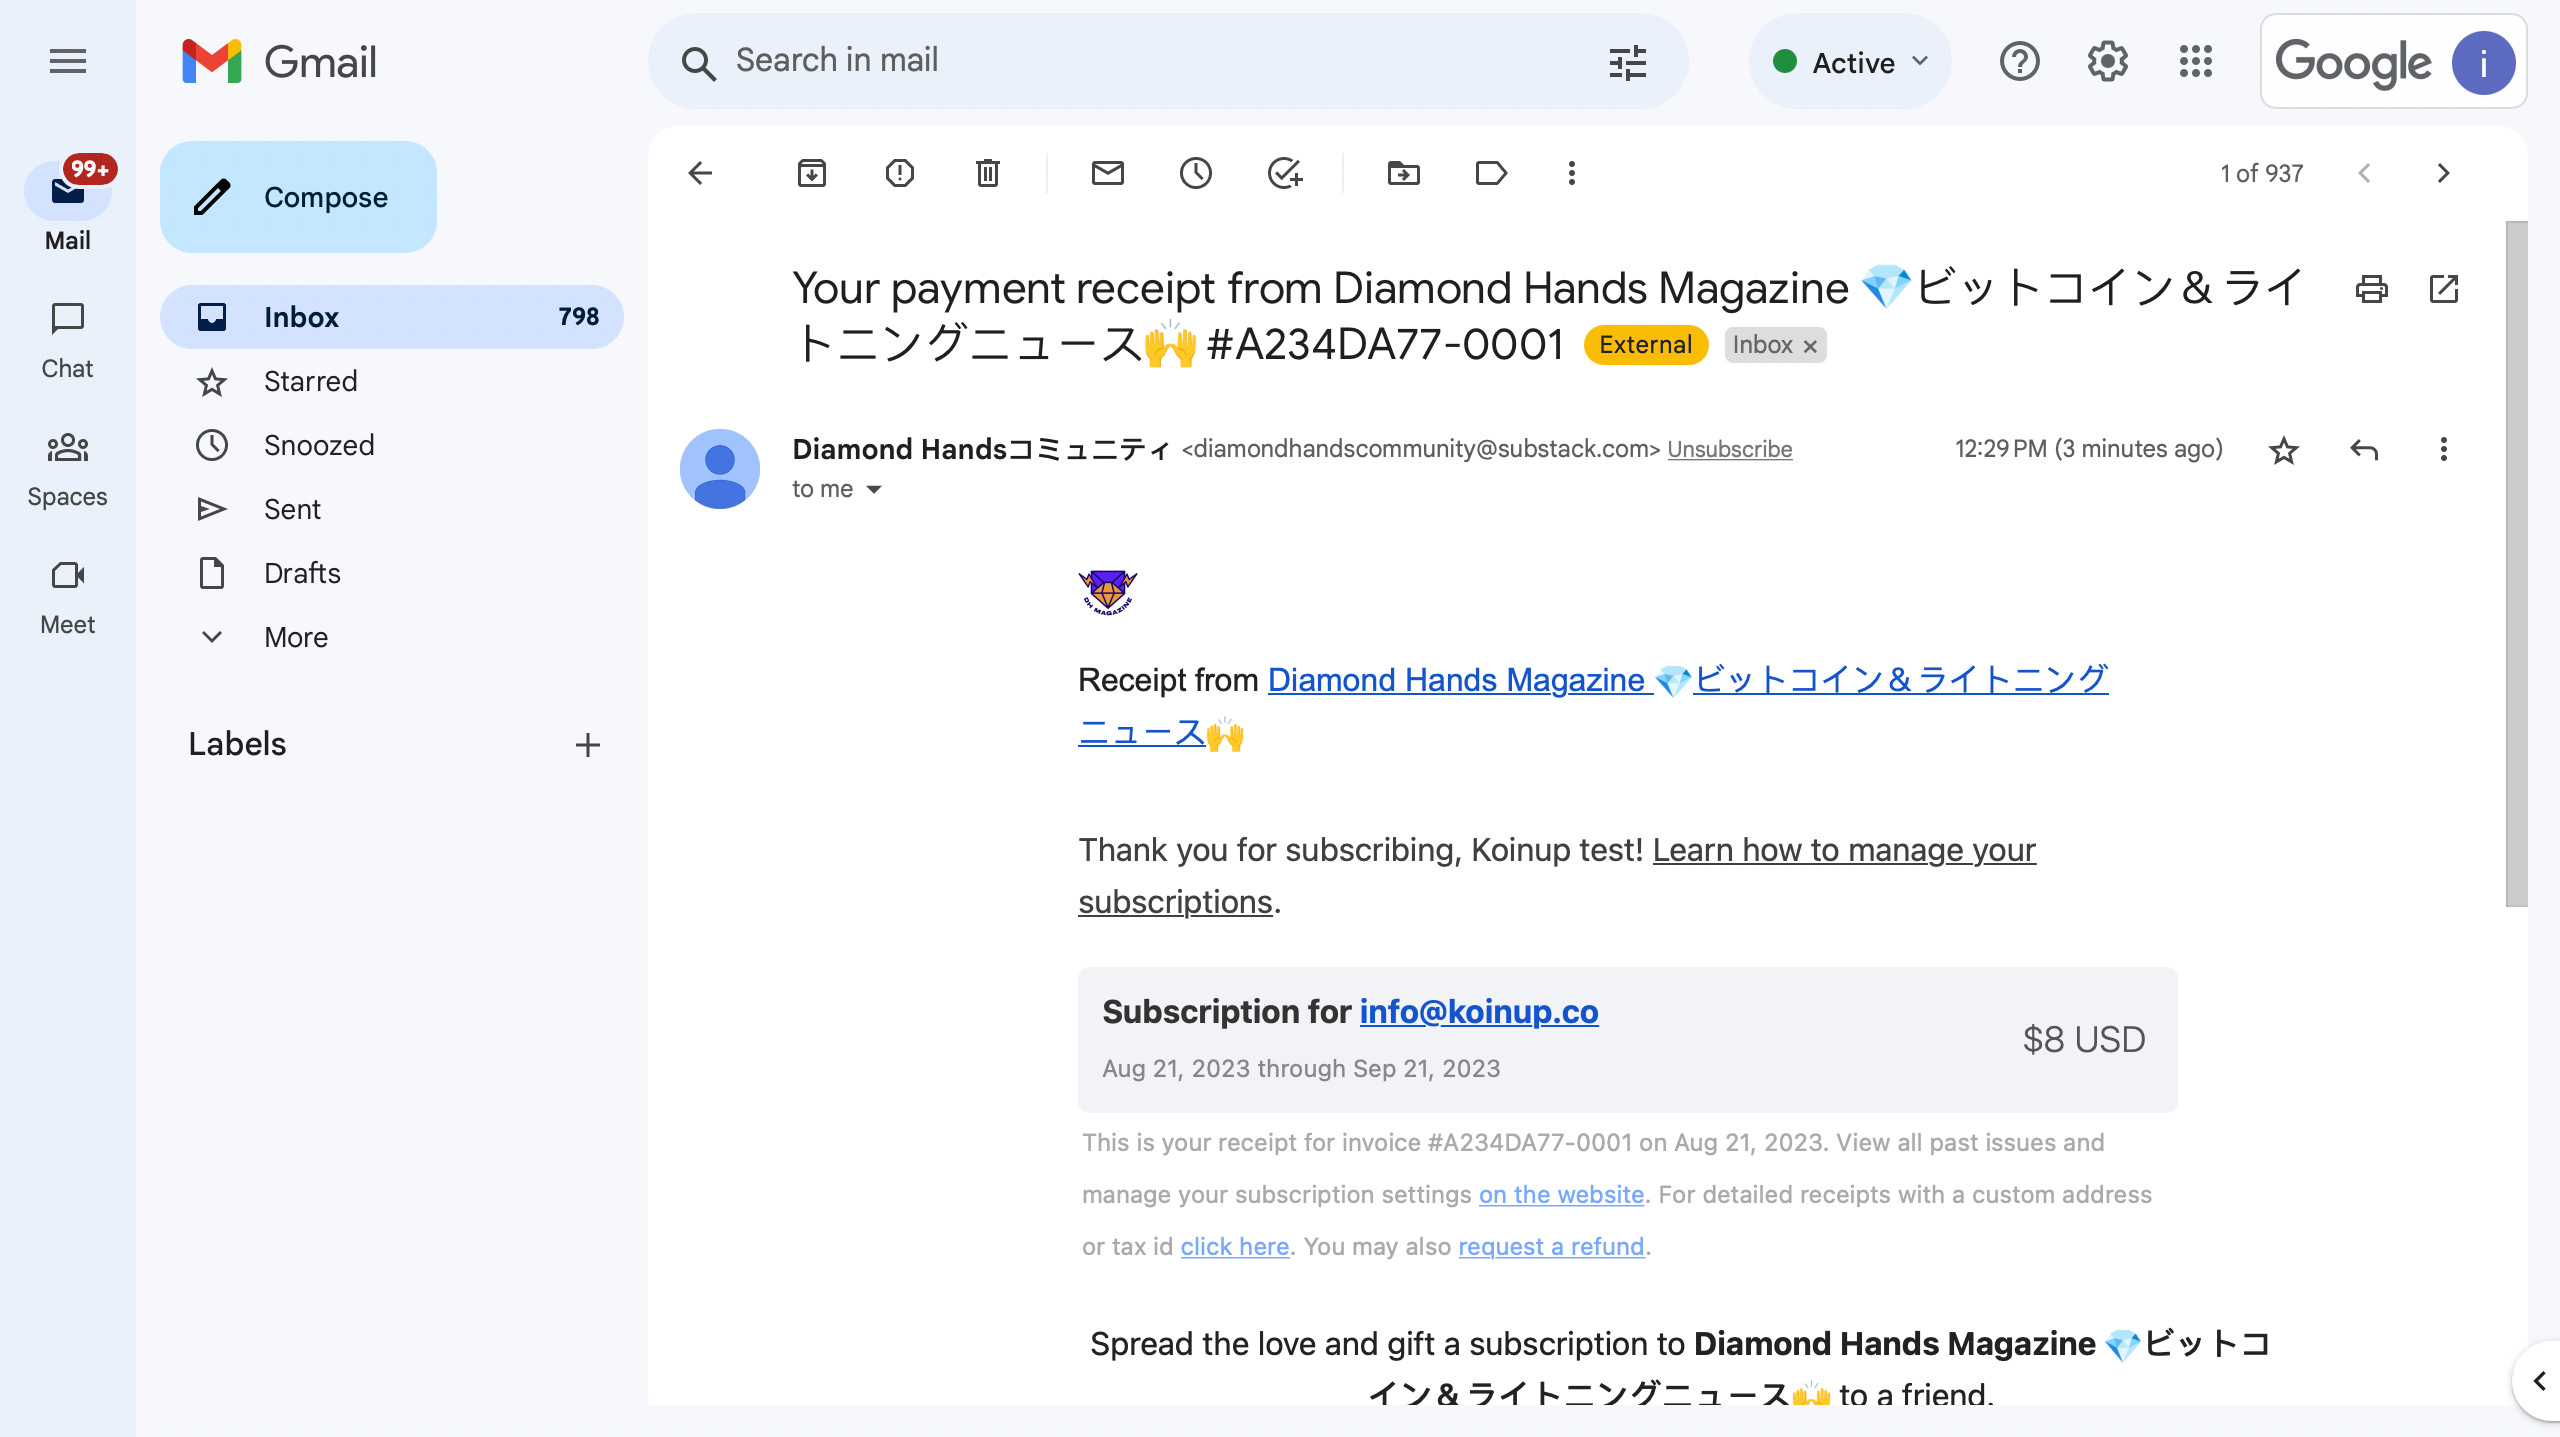The height and width of the screenshot is (1437, 2560).
Task: Add this email to Tasks
Action: [1284, 173]
